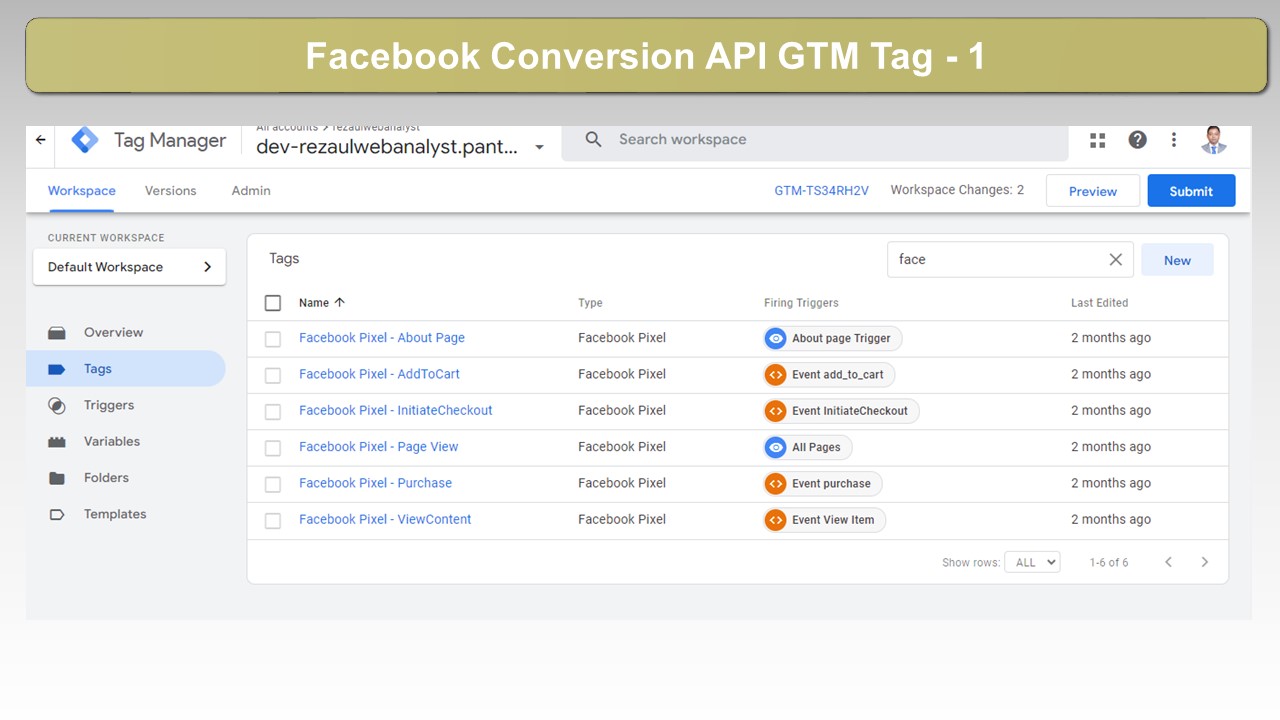Click the Tags sidebar icon
The width and height of the screenshot is (1280, 720).
click(57, 369)
